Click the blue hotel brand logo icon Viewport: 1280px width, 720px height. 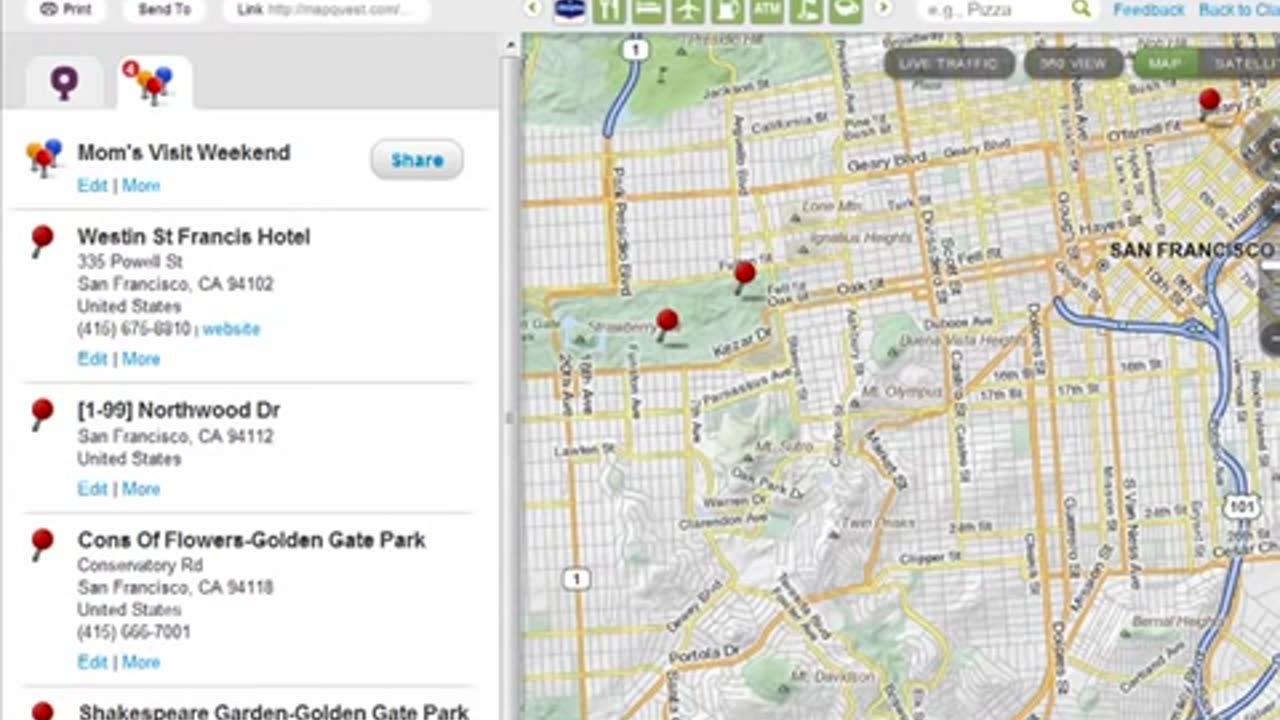(x=570, y=10)
